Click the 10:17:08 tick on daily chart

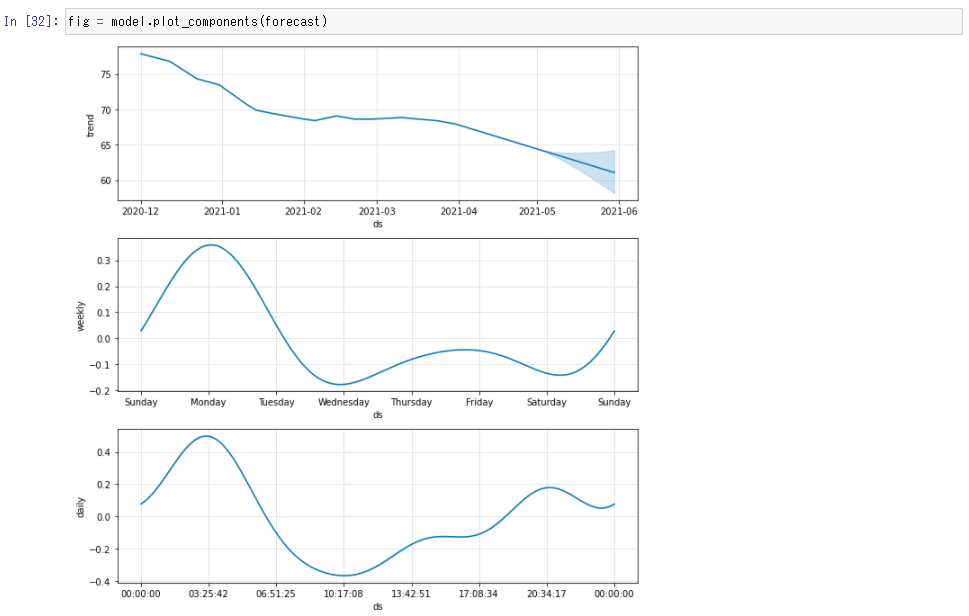344,594
